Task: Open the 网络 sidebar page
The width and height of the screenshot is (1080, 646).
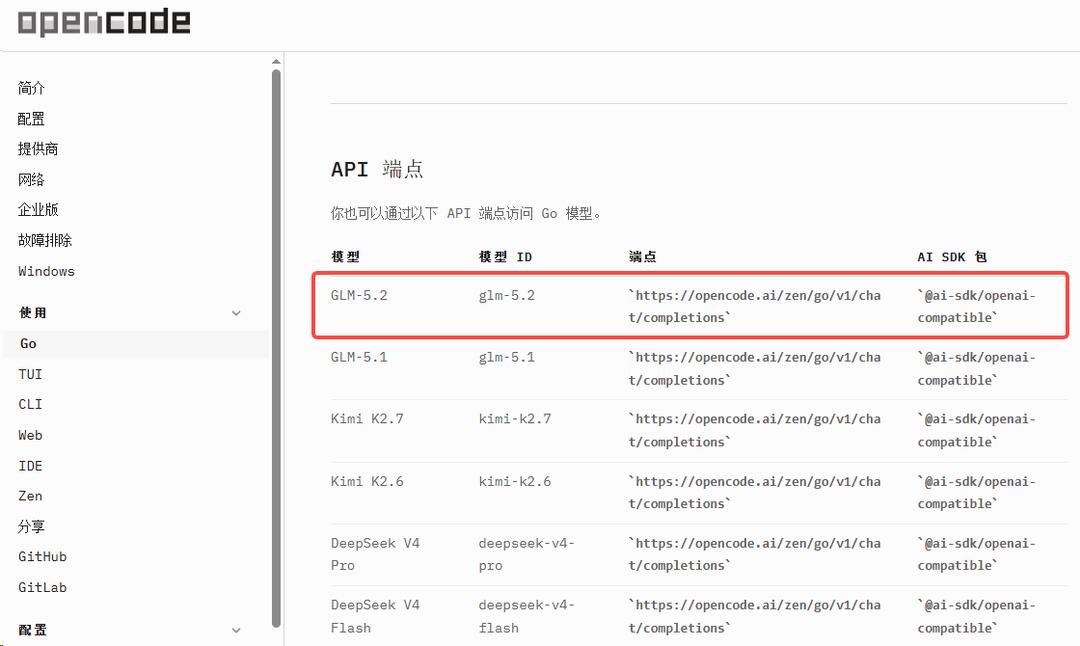Action: pos(31,180)
